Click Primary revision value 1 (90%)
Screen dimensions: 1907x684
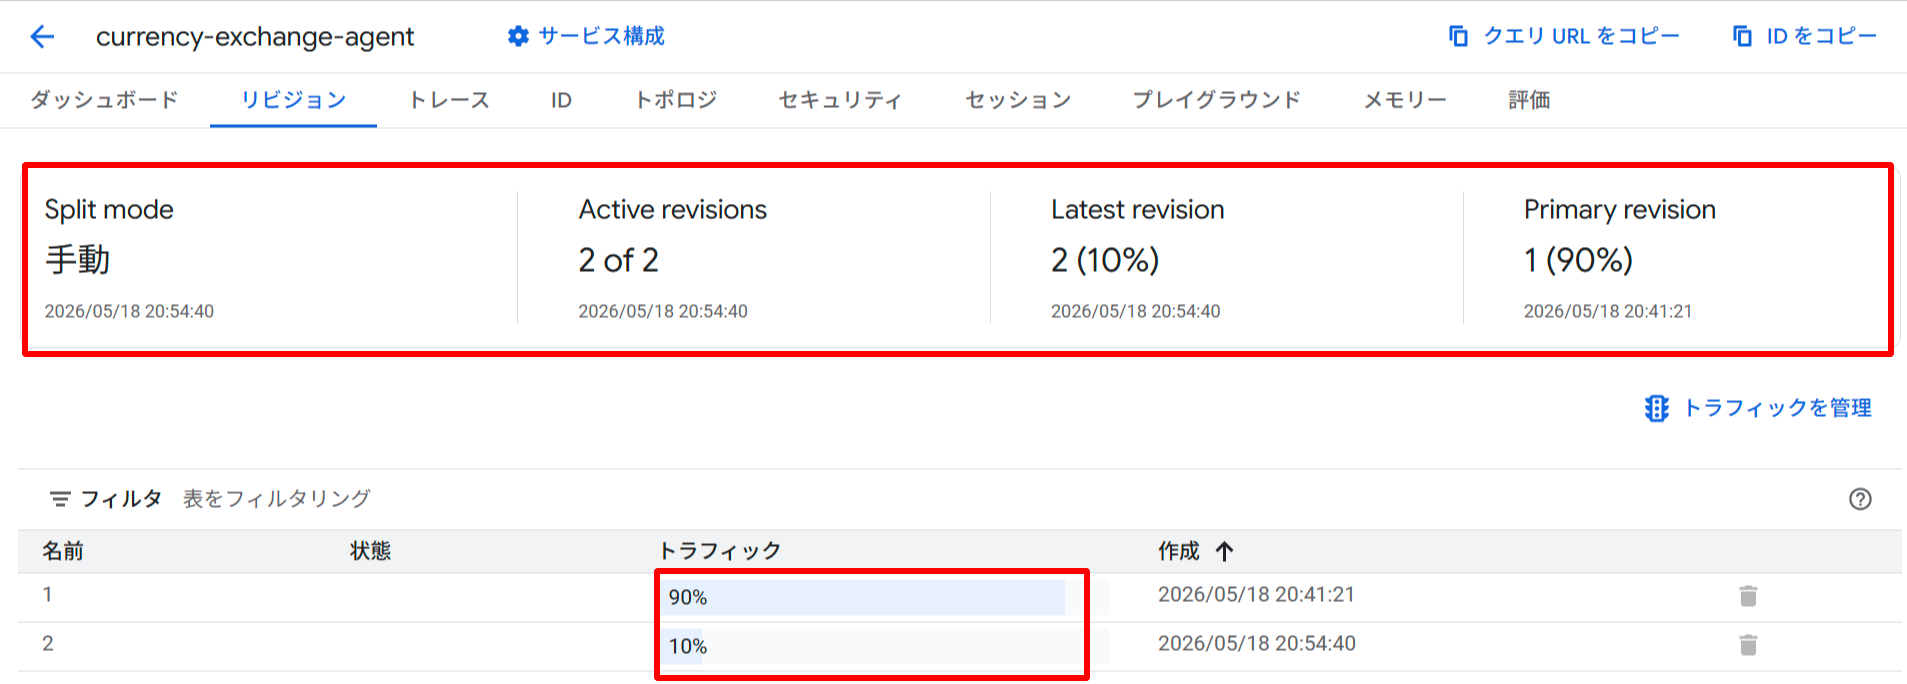[x=1578, y=260]
